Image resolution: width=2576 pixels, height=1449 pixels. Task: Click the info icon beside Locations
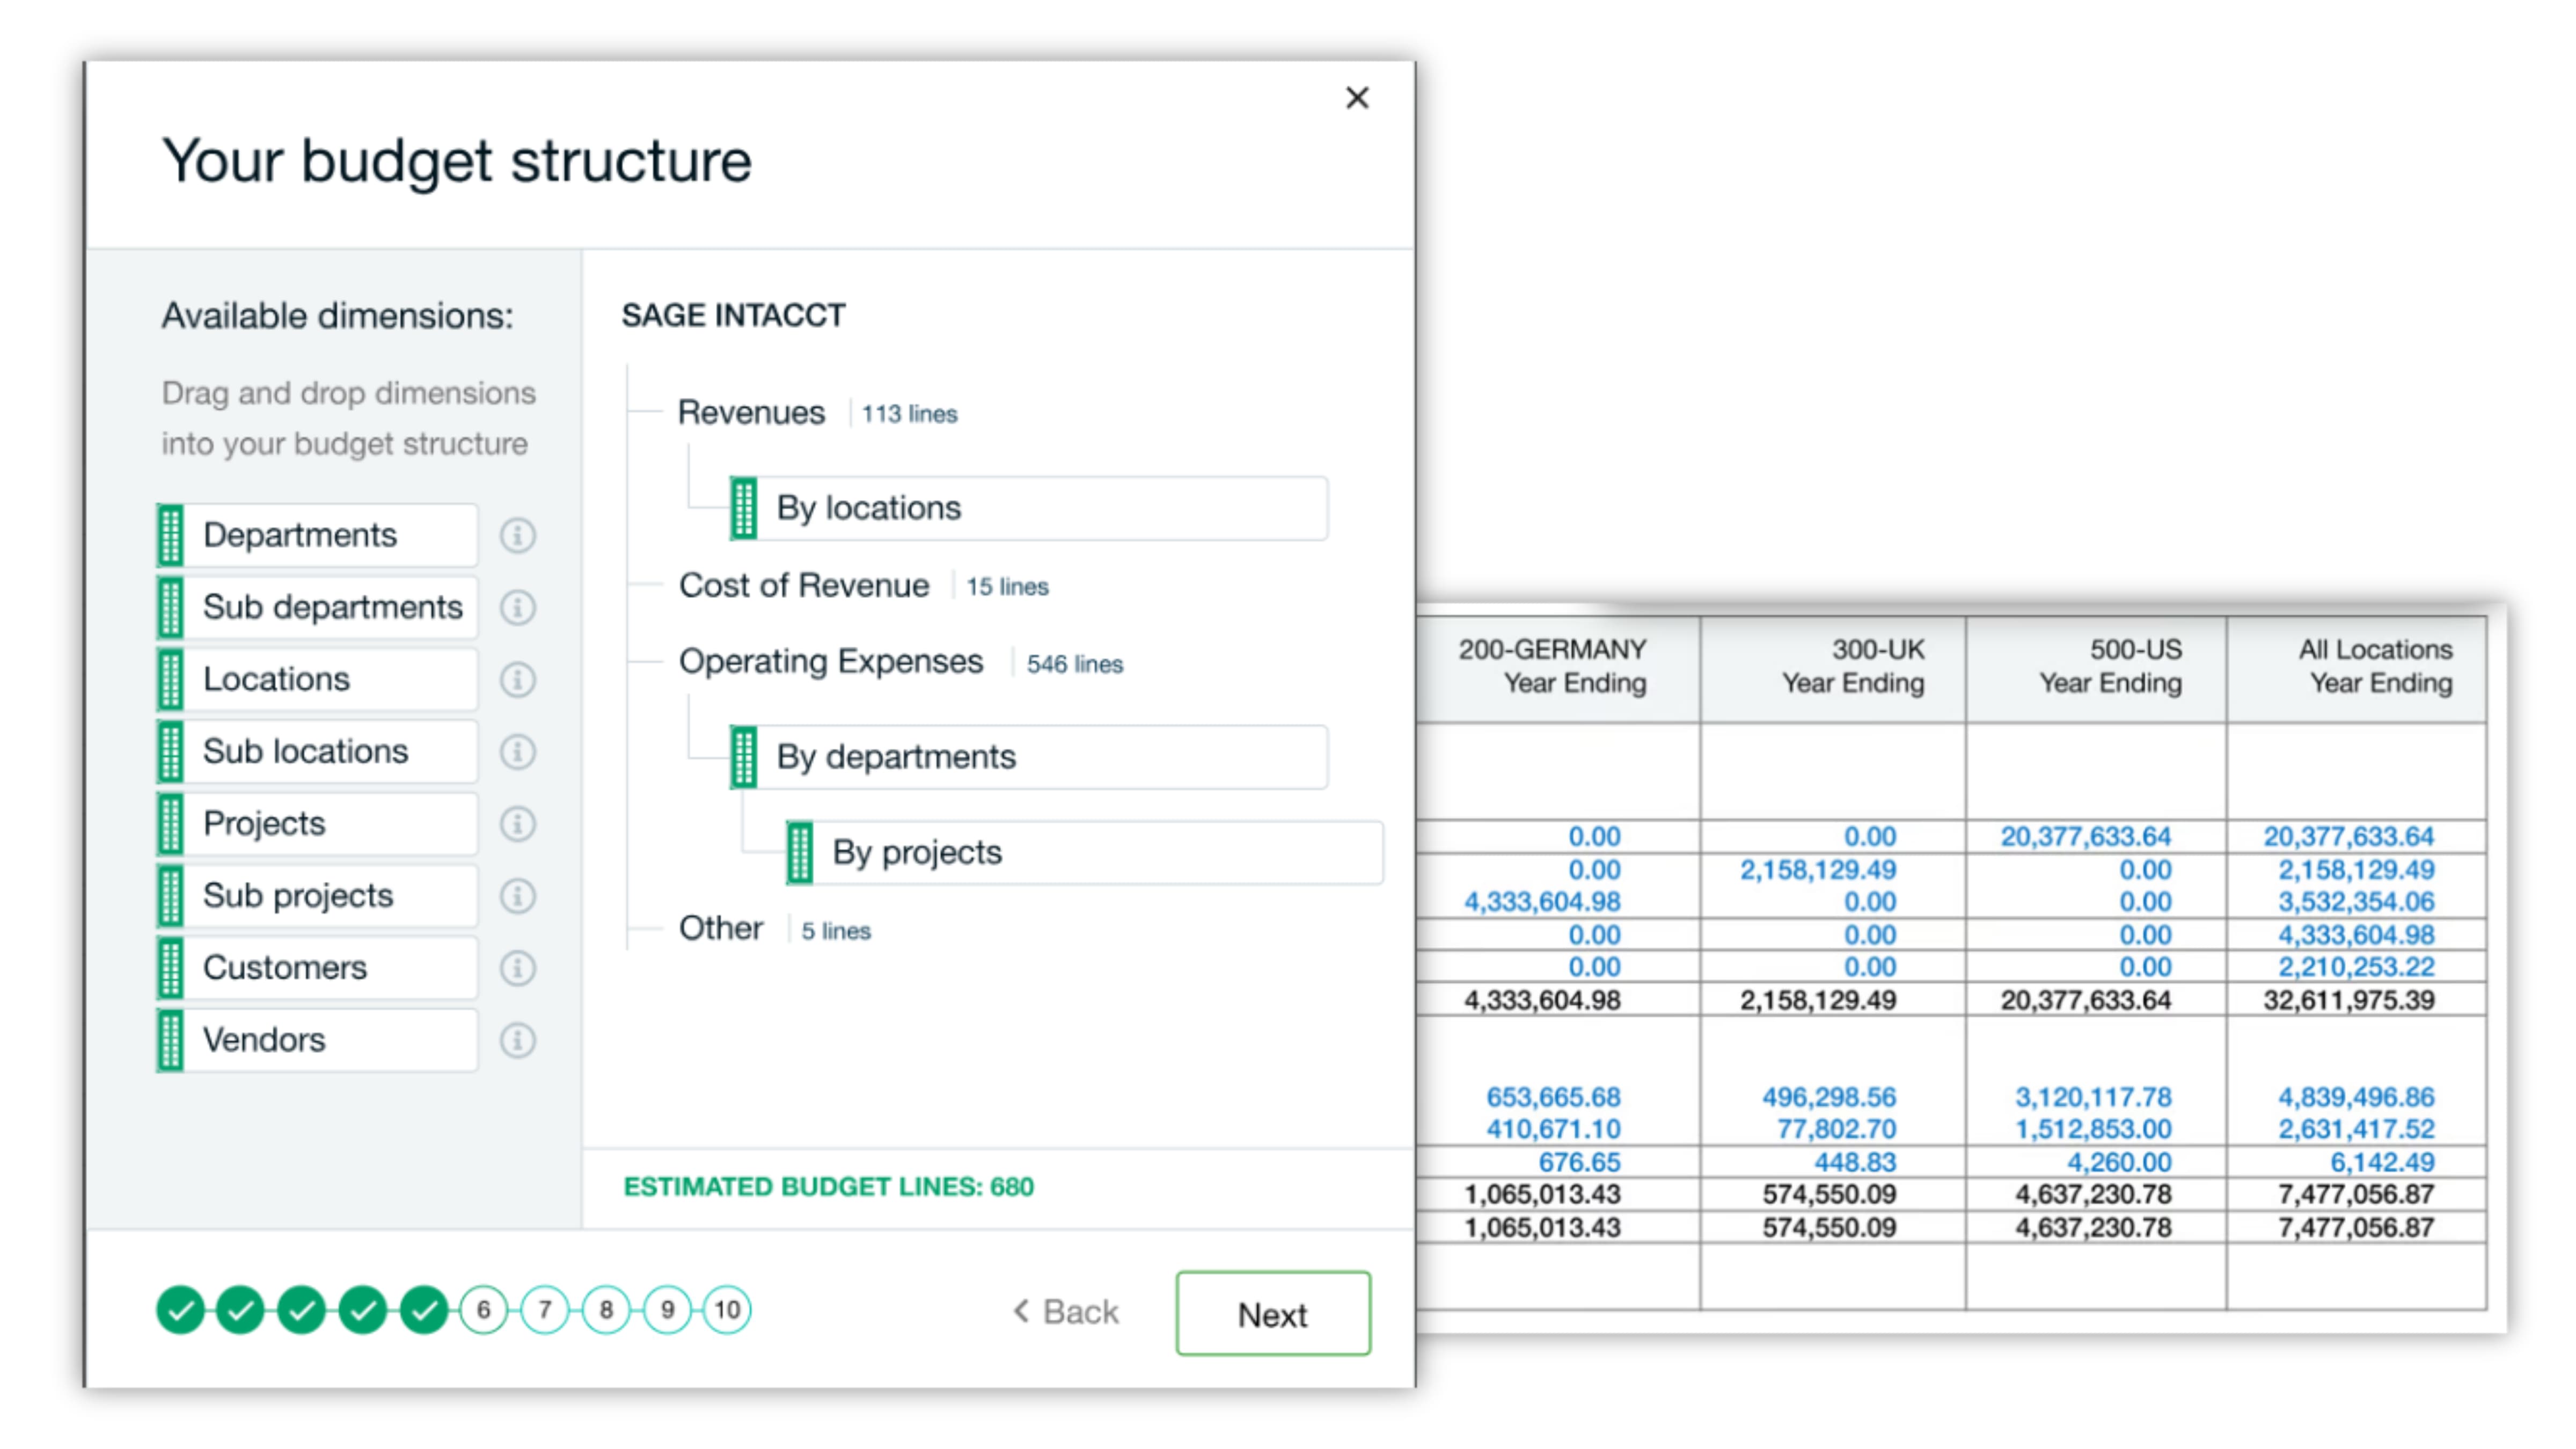coord(517,680)
